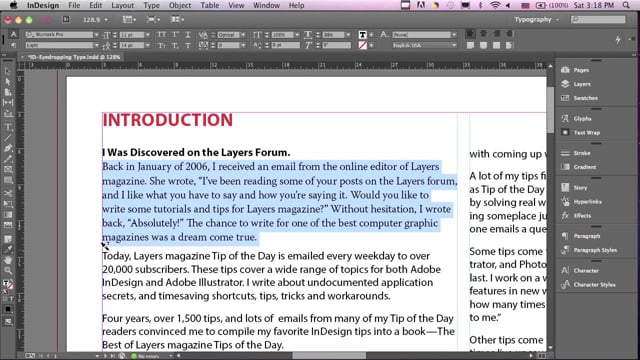The width and height of the screenshot is (640, 360).
Task: Select the Gap tool
Action: (x=8, y=102)
